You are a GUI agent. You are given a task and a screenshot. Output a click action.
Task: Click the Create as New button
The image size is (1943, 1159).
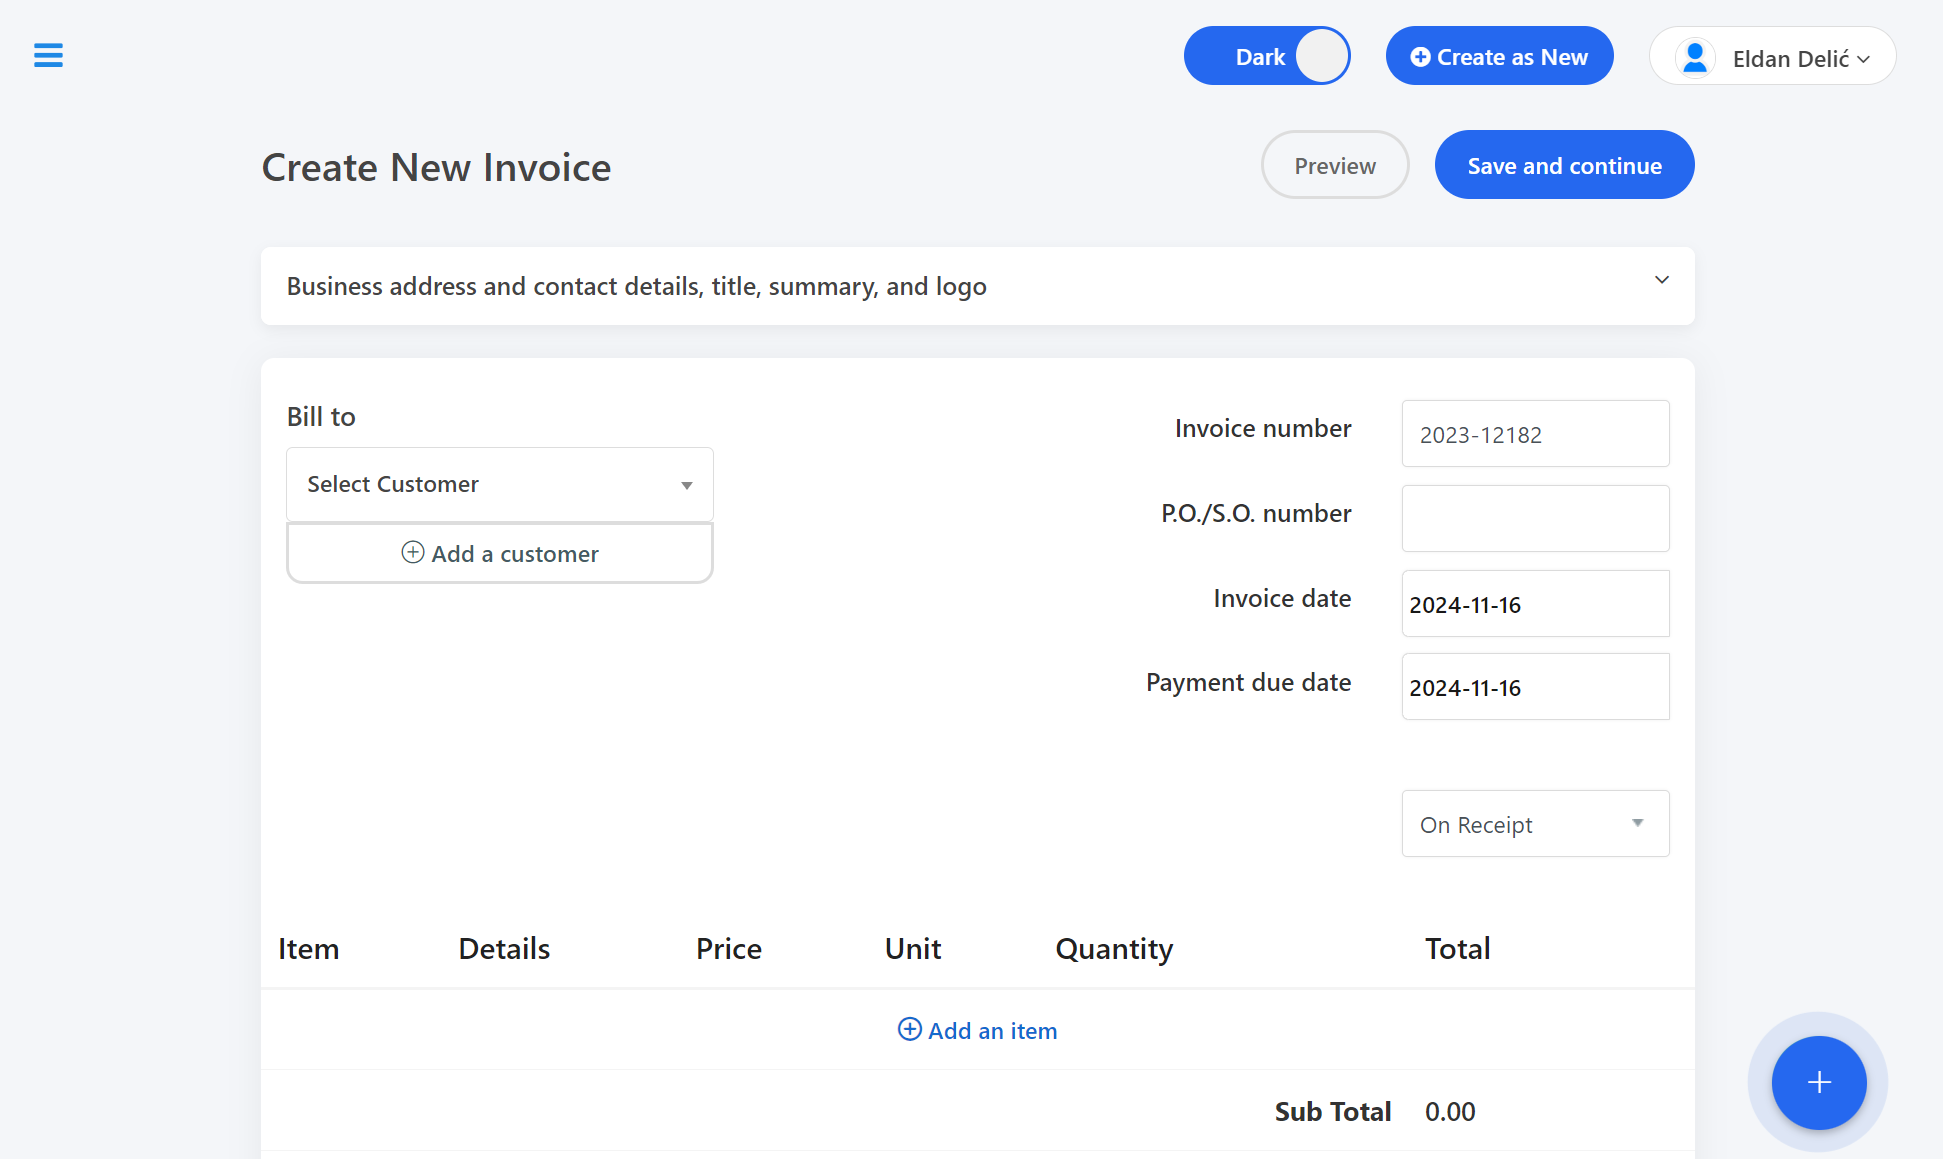point(1499,56)
